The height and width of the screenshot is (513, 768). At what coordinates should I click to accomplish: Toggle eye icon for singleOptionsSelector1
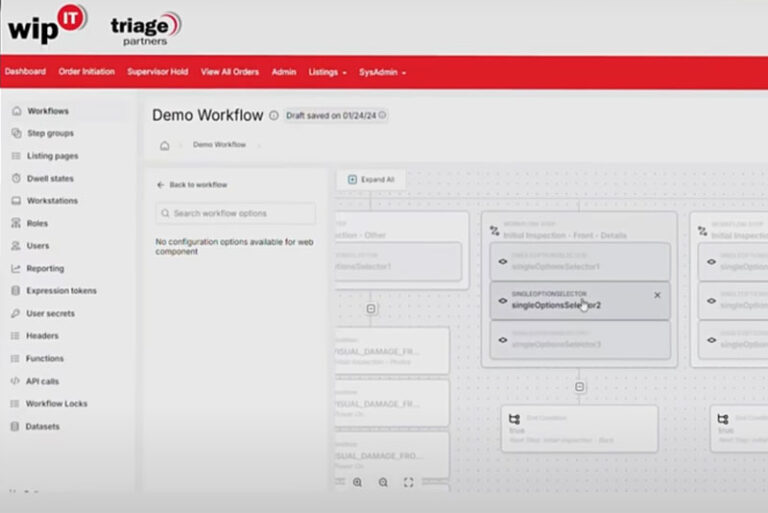point(503,262)
